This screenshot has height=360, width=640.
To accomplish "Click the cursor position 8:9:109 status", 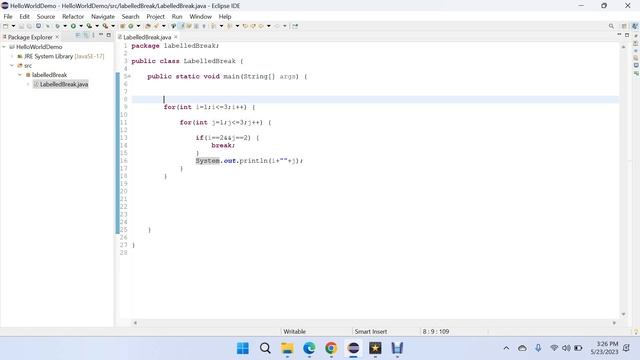I will click(436, 331).
